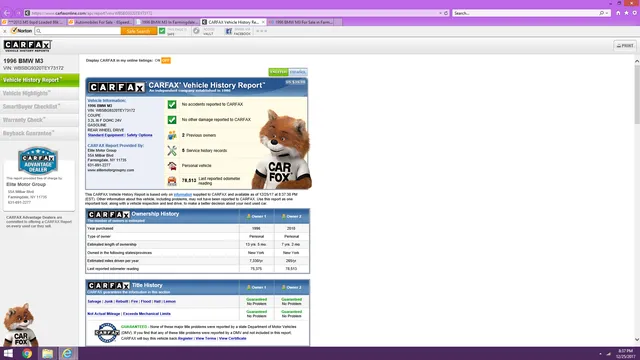Screen dimensions: 640x360
Task: Open address bar dropdown arrow
Action: point(440,13)
